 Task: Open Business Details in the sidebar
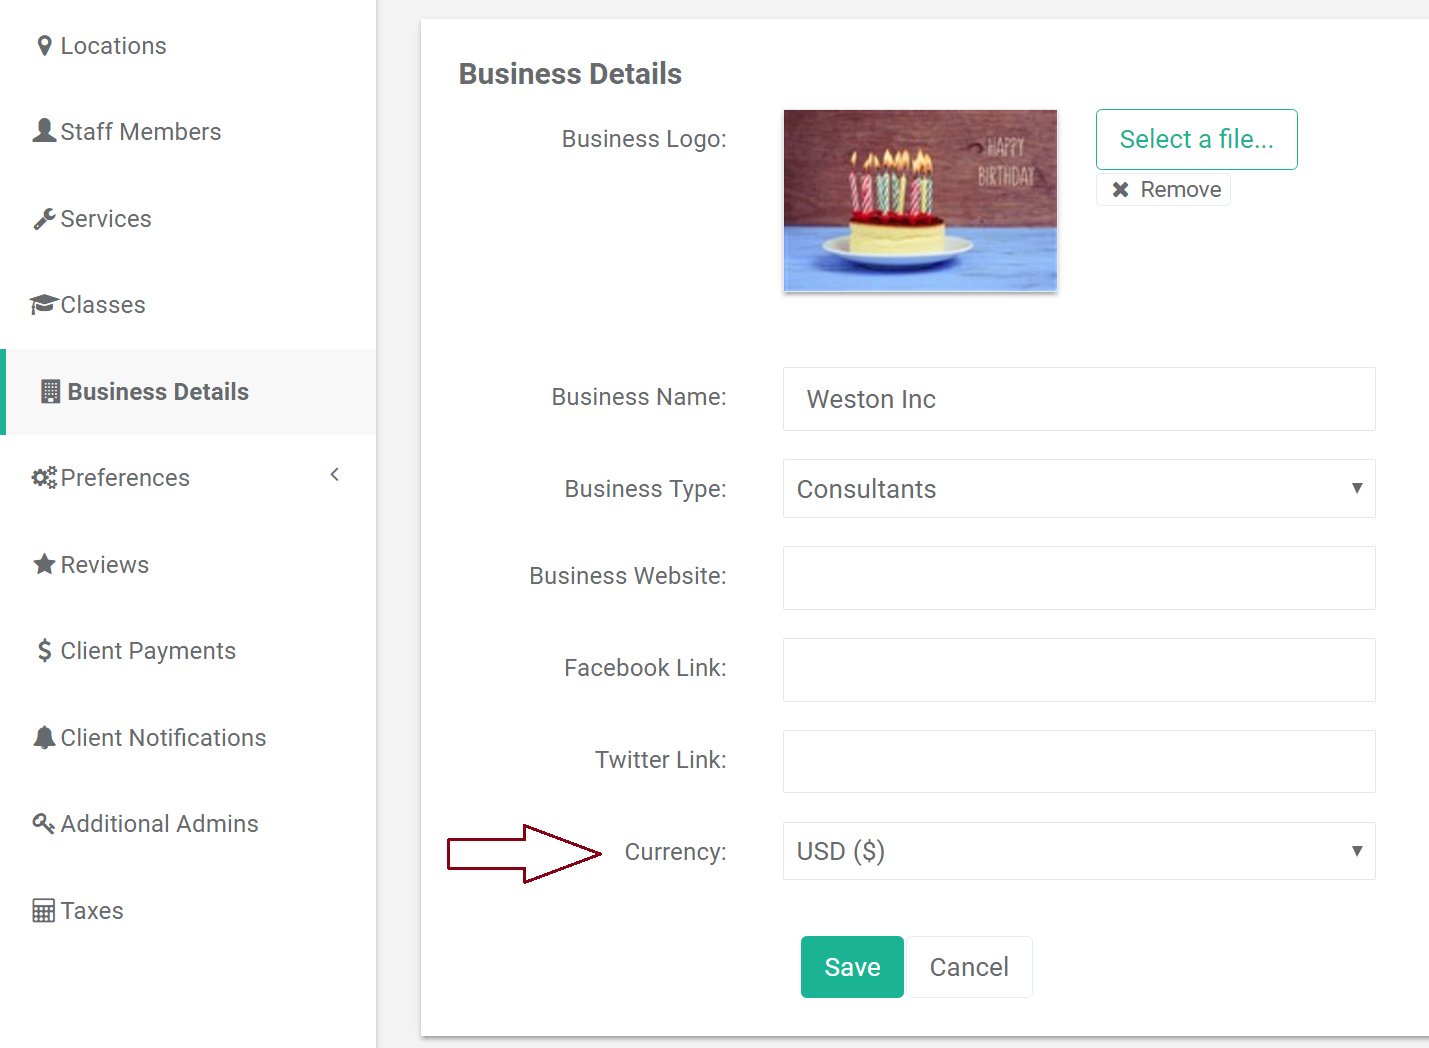[158, 392]
